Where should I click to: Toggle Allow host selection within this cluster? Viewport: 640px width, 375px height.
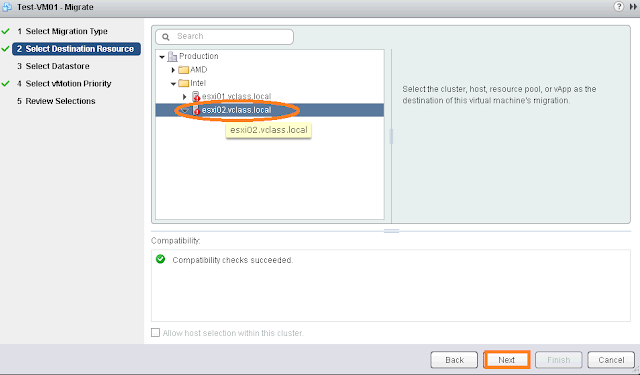156,333
